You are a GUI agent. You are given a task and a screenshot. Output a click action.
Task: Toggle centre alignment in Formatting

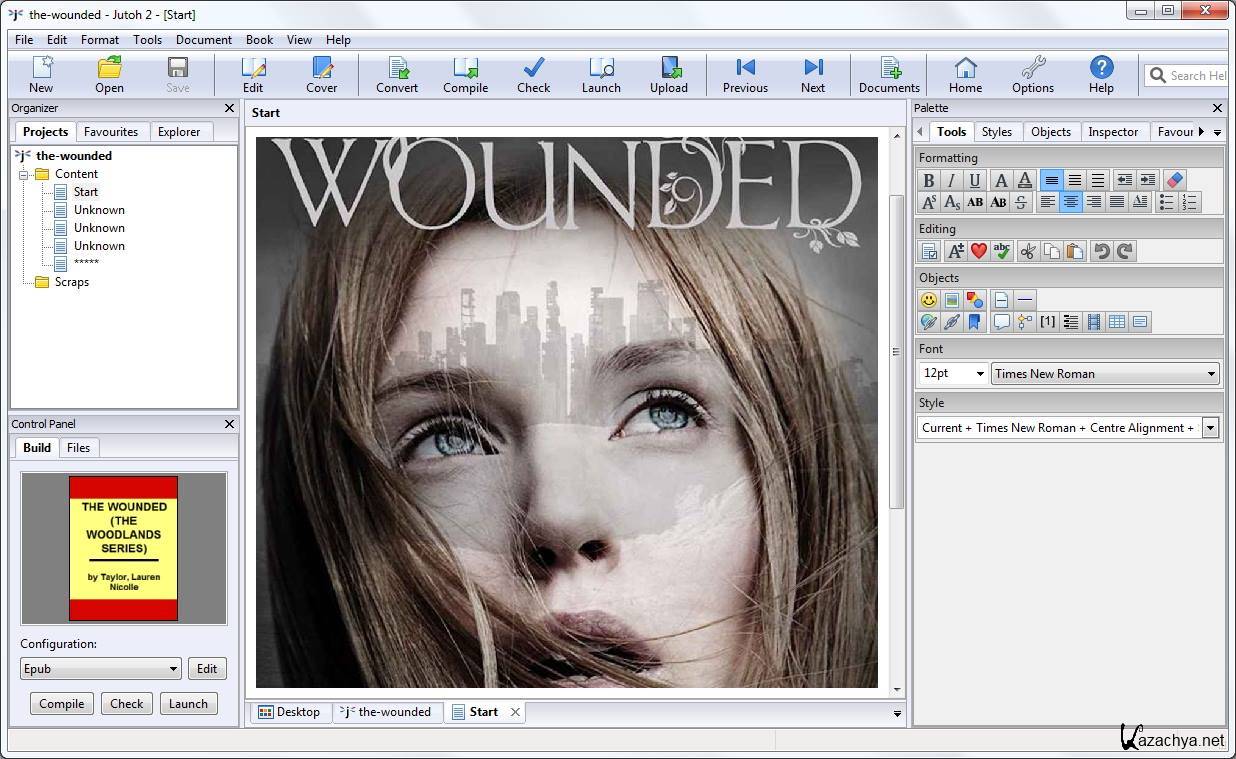[1070, 202]
